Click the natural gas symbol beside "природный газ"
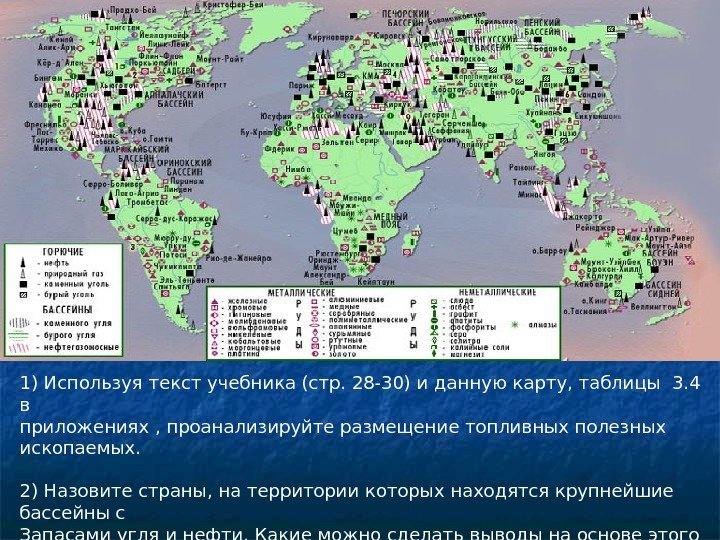 pos(22,273)
